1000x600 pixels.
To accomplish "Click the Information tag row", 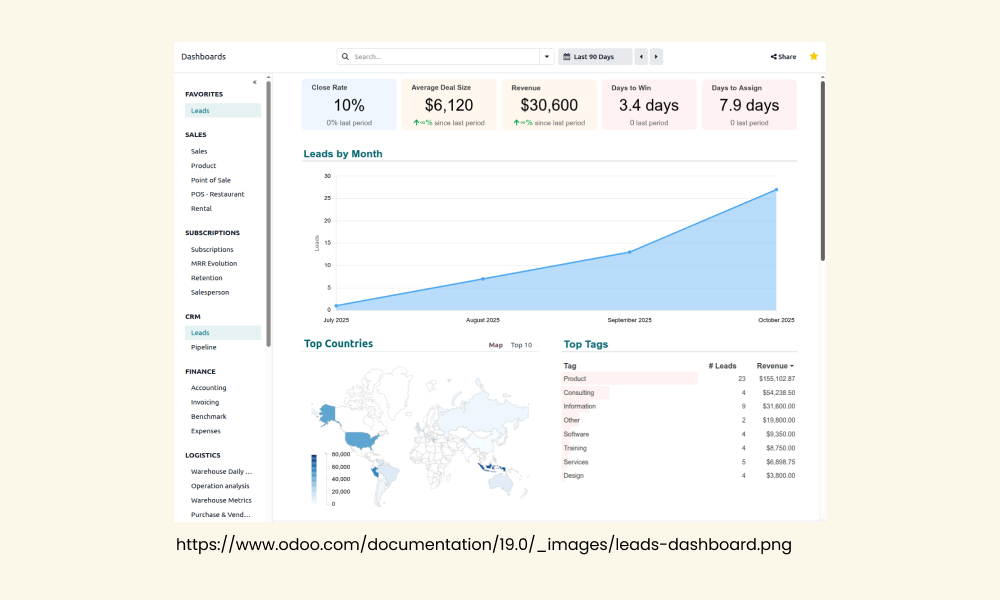I will pos(679,406).
